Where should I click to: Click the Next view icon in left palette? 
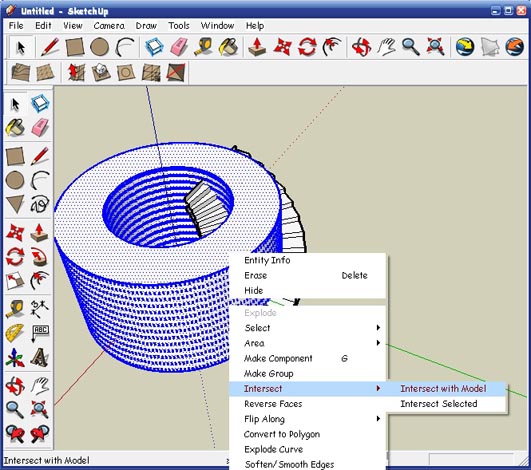click(x=40, y=434)
